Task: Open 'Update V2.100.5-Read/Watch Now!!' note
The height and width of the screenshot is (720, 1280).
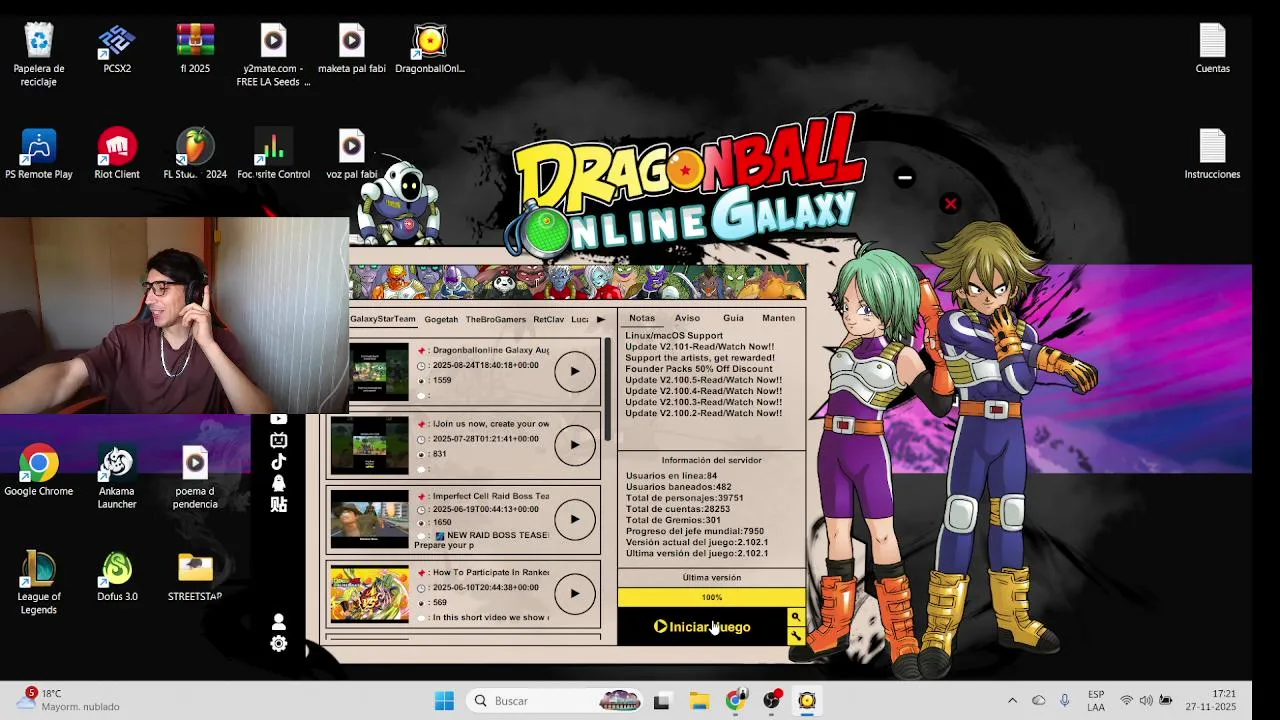Action: pos(704,380)
